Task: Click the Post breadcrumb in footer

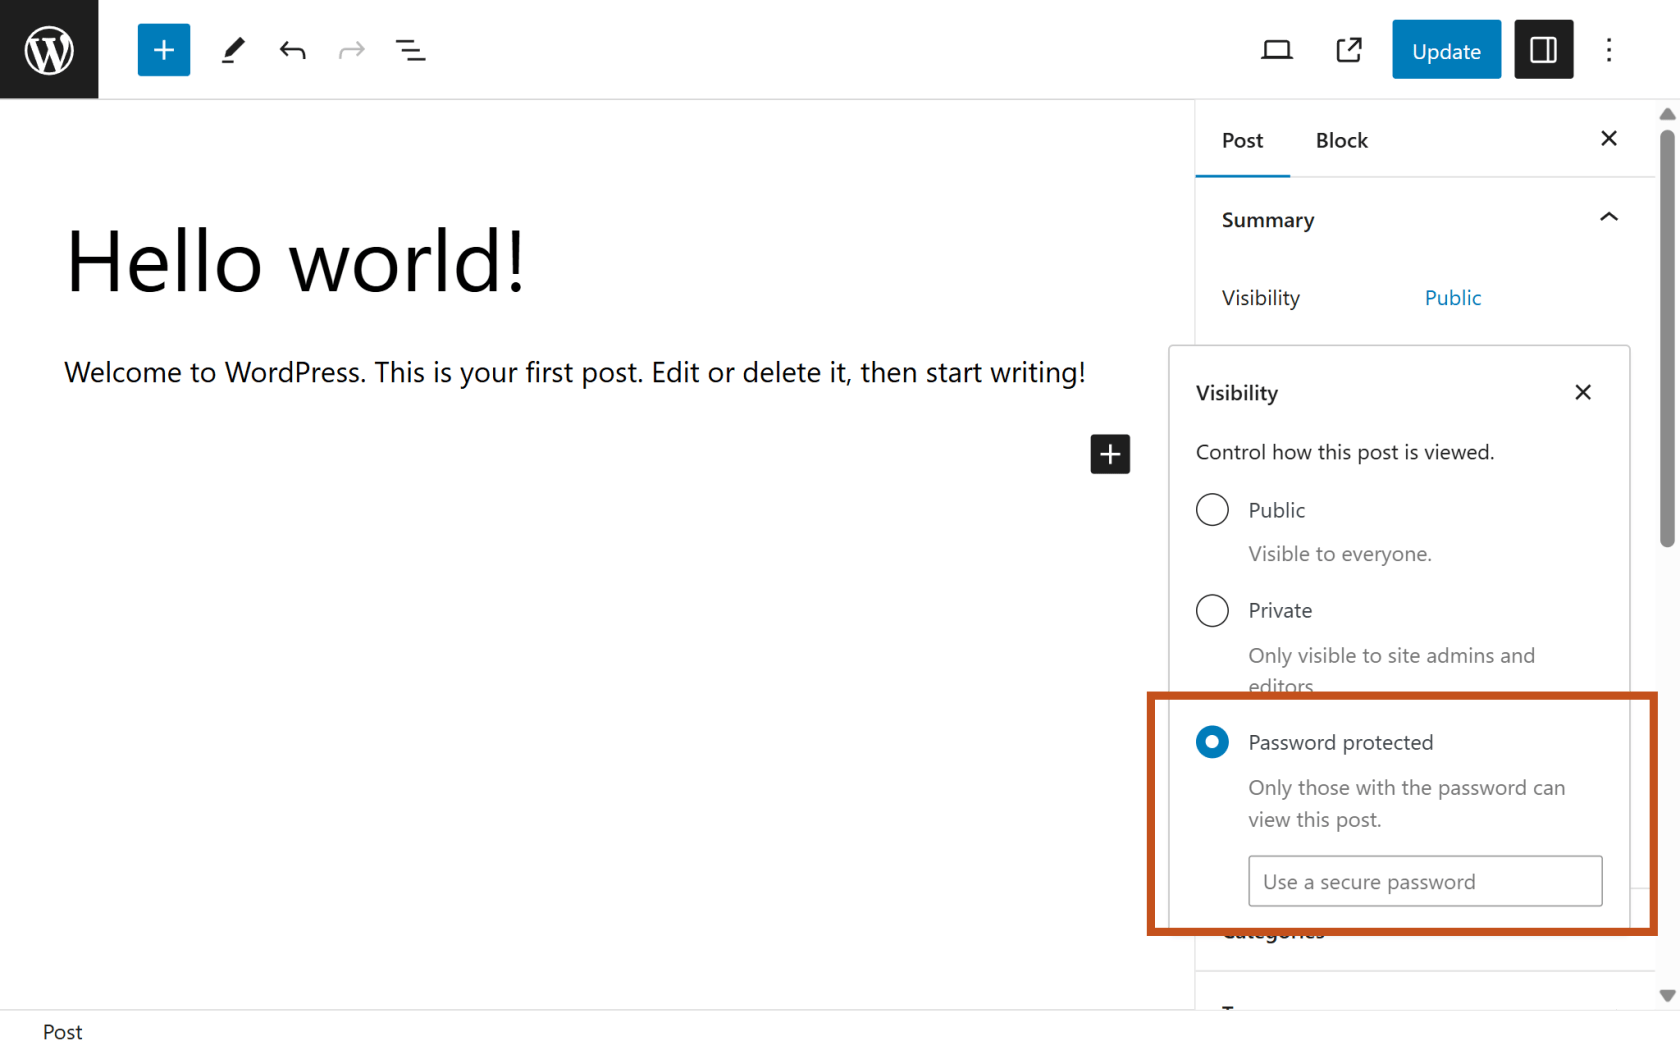Action: (x=63, y=1032)
